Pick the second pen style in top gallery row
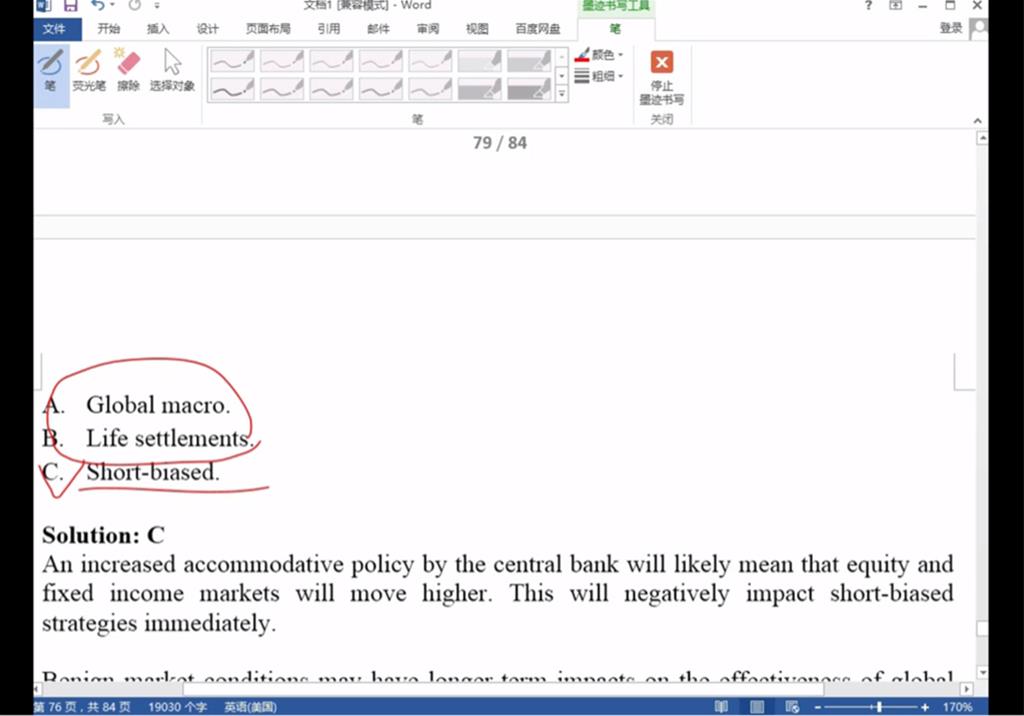Screen dimensions: 1024x716 coord(281,61)
